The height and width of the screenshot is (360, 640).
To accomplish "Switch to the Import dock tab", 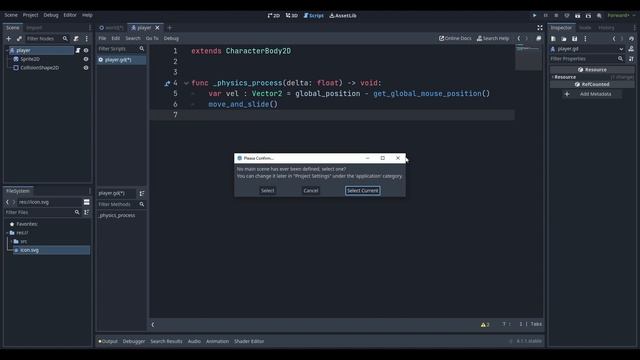I will point(34,28).
